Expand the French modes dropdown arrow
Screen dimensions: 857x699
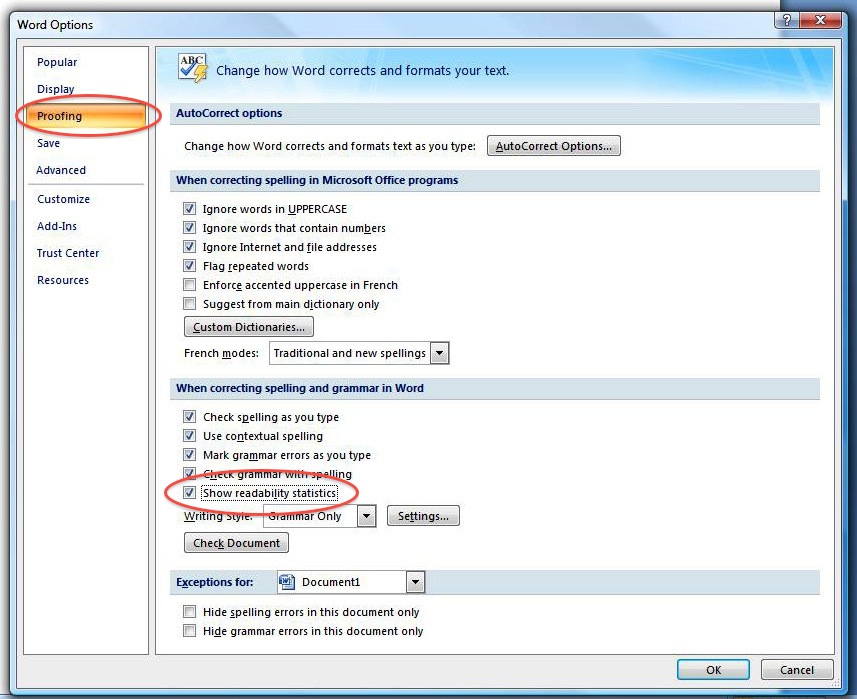coord(439,353)
